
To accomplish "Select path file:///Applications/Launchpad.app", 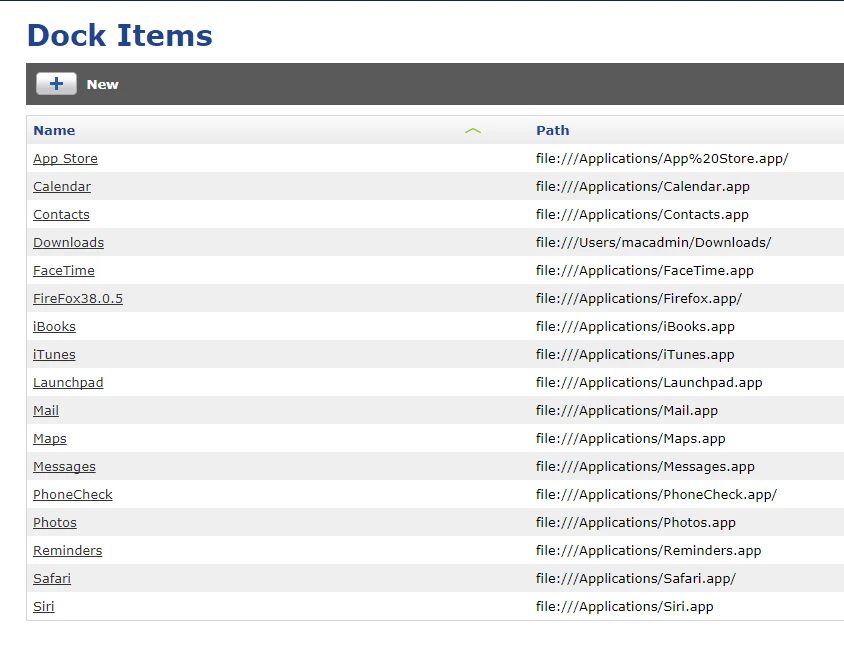I will tap(649, 383).
